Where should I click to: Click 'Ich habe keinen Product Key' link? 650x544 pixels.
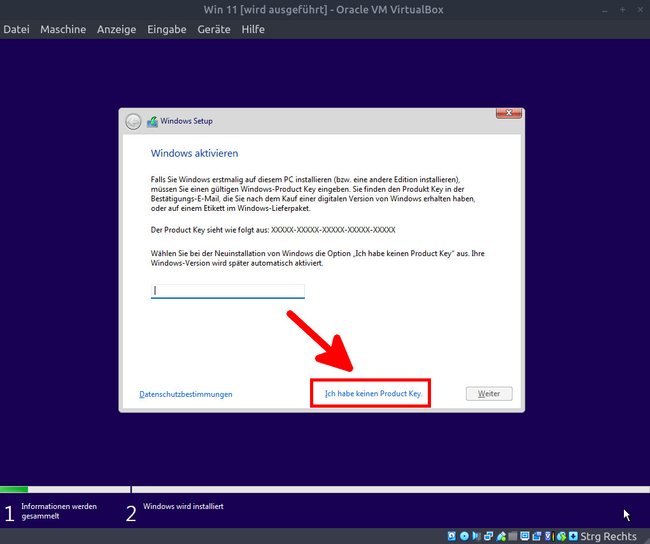pos(374,393)
